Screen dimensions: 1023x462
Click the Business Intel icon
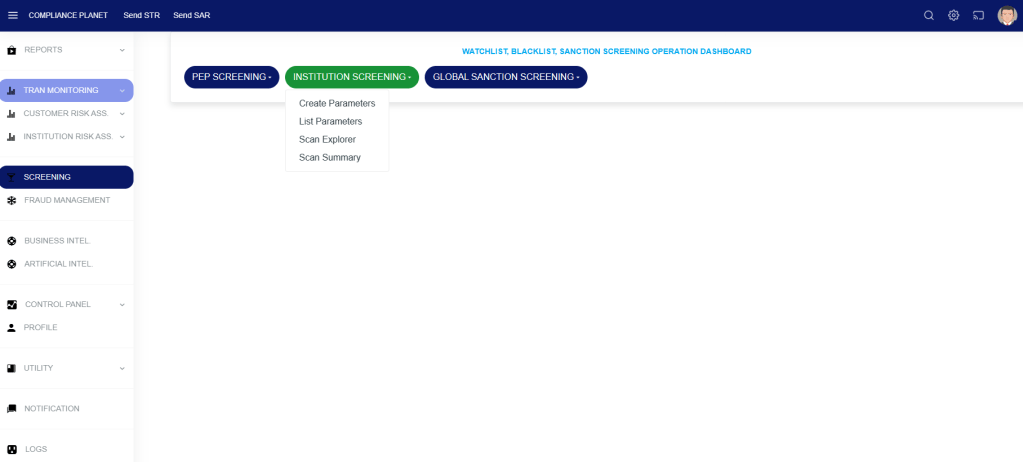coord(12,241)
